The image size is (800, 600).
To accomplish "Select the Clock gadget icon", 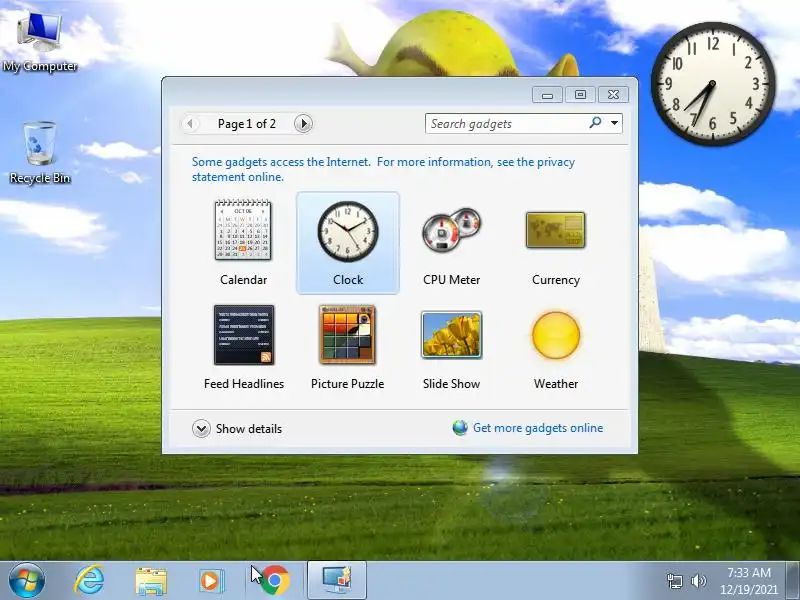I will pyautogui.click(x=348, y=231).
